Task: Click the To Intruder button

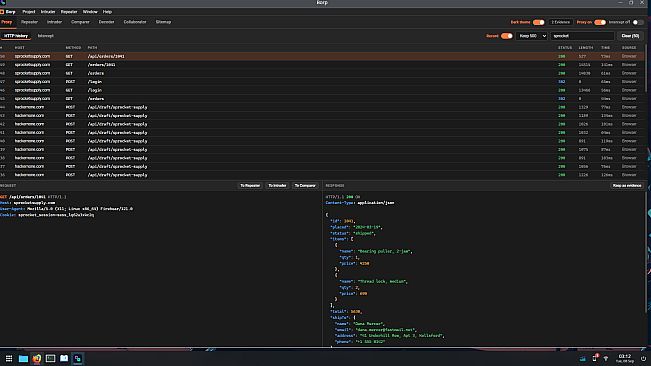Action: (x=277, y=185)
